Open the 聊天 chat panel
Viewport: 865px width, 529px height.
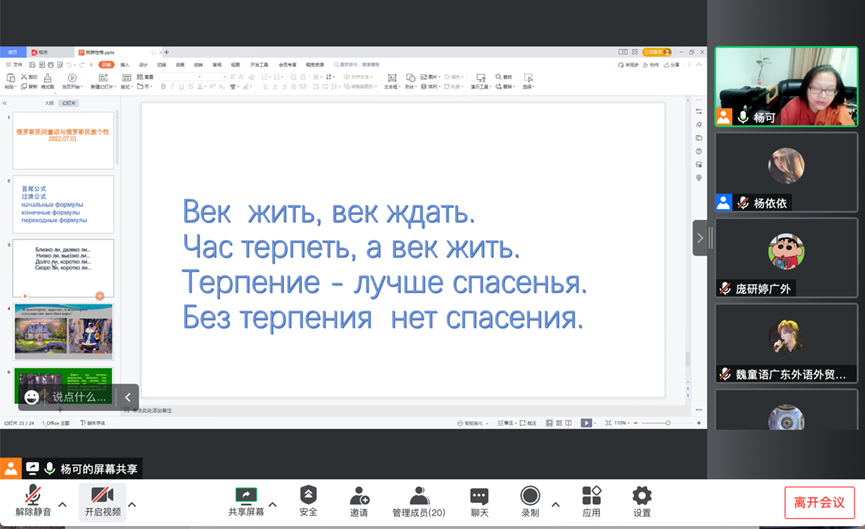[x=479, y=501]
